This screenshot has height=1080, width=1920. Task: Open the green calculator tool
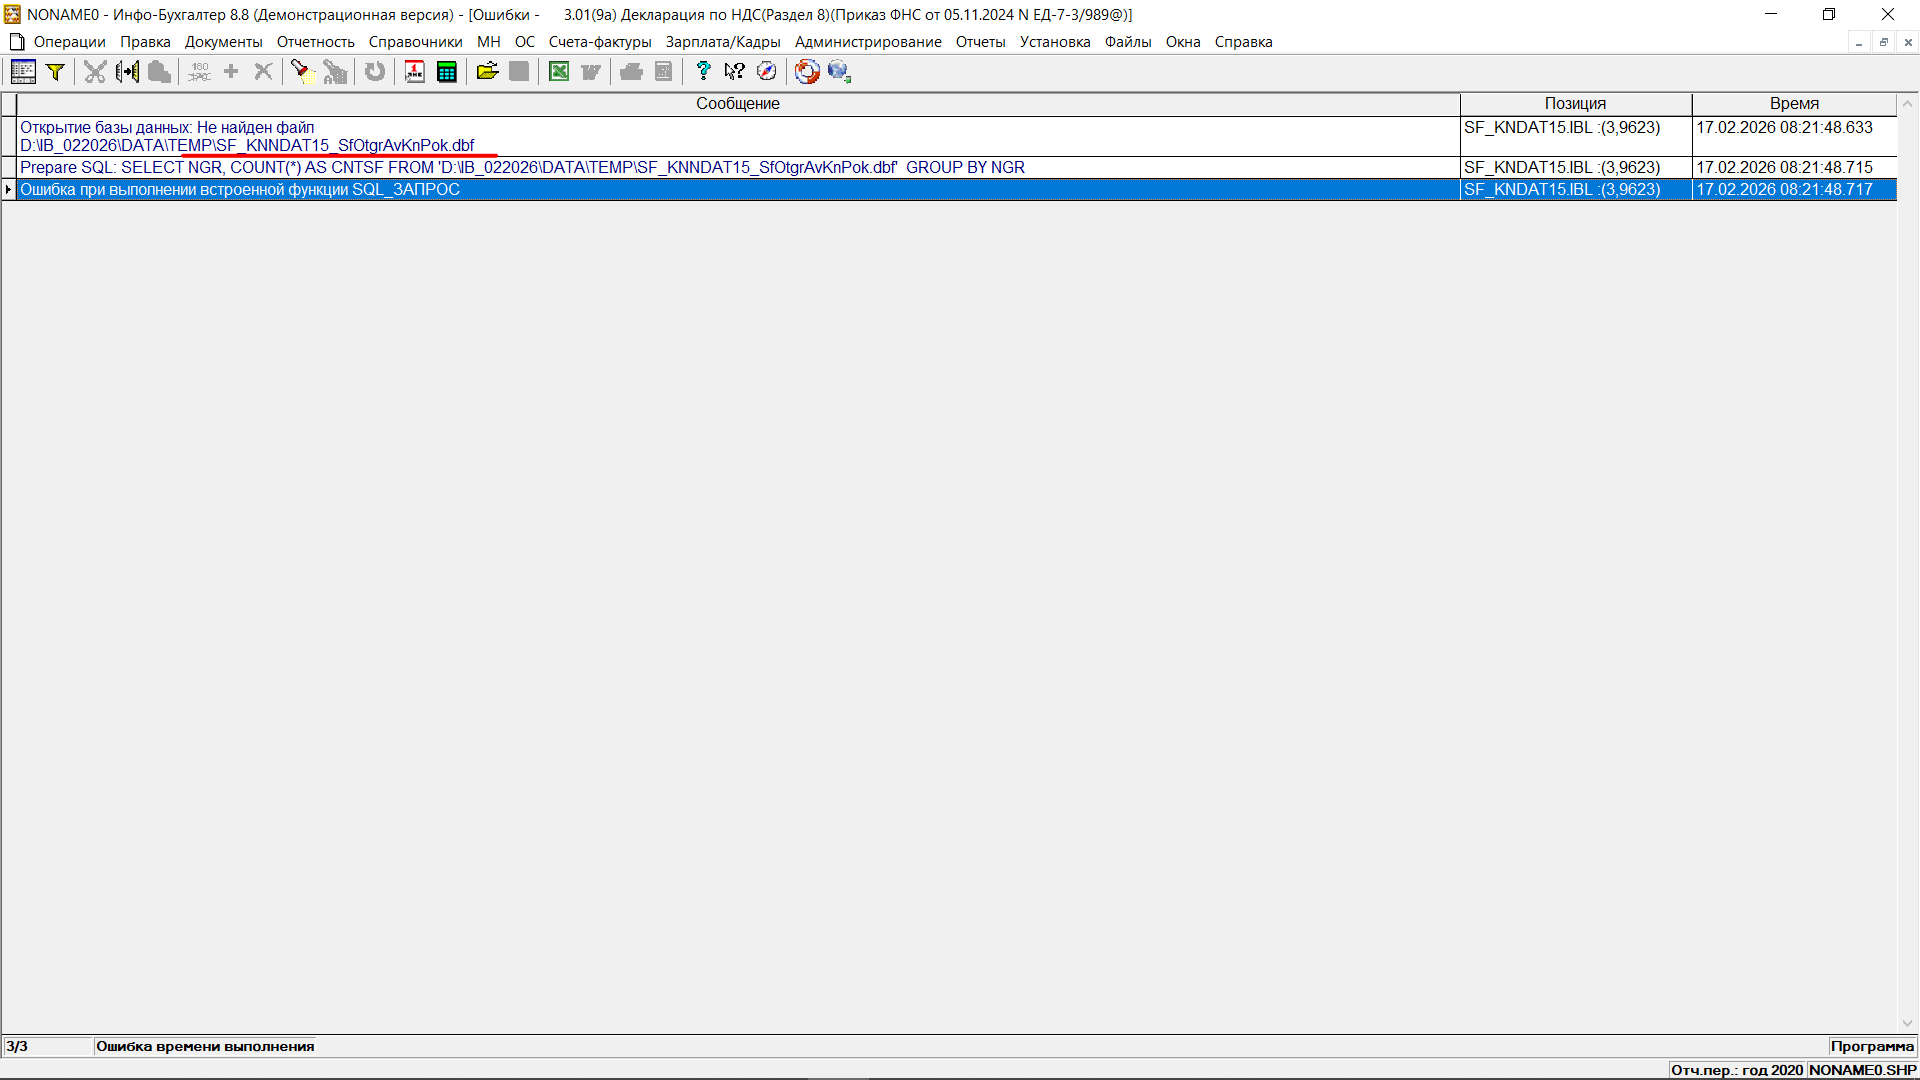click(447, 71)
